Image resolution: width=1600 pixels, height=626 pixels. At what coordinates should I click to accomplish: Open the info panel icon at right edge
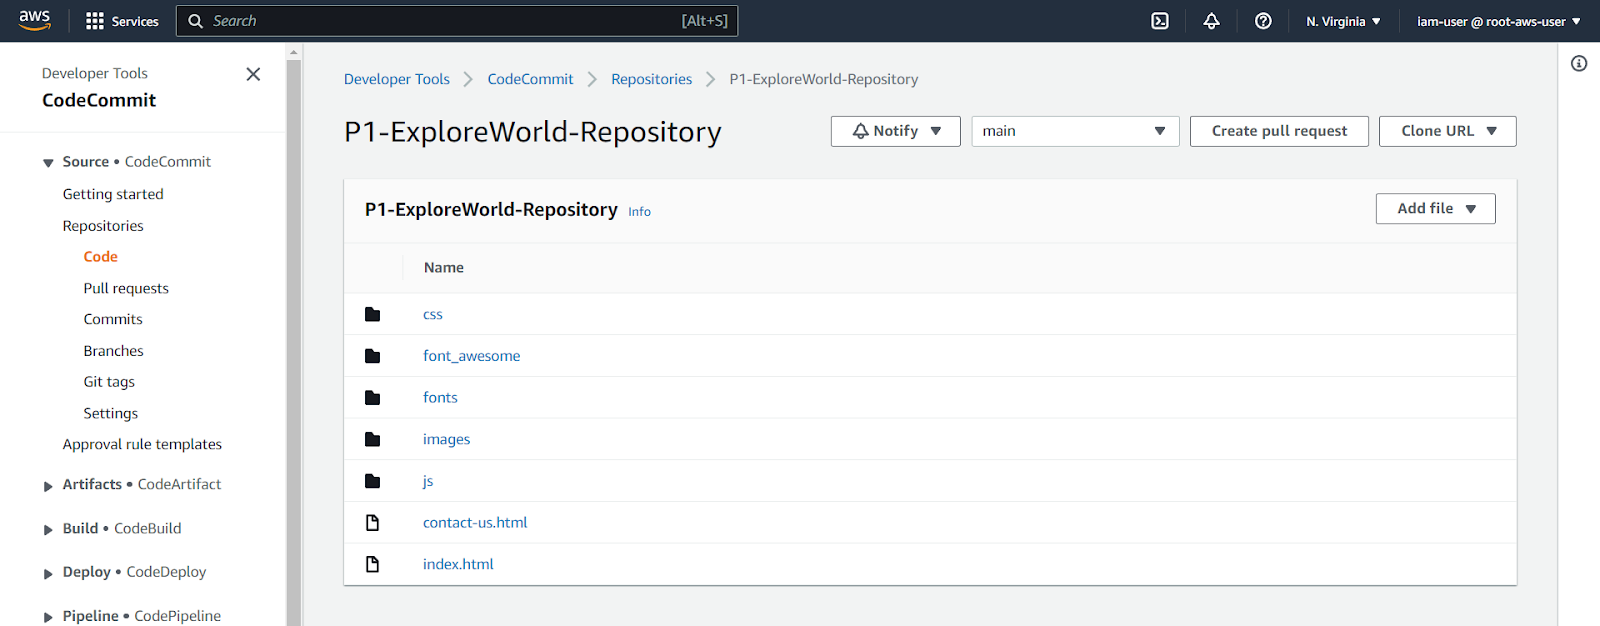[x=1579, y=63]
